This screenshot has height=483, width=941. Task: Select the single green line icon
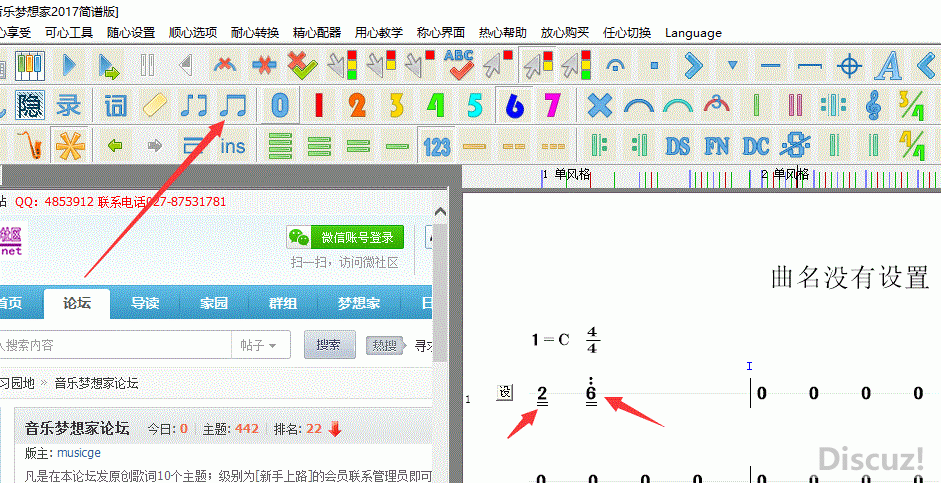(397, 146)
